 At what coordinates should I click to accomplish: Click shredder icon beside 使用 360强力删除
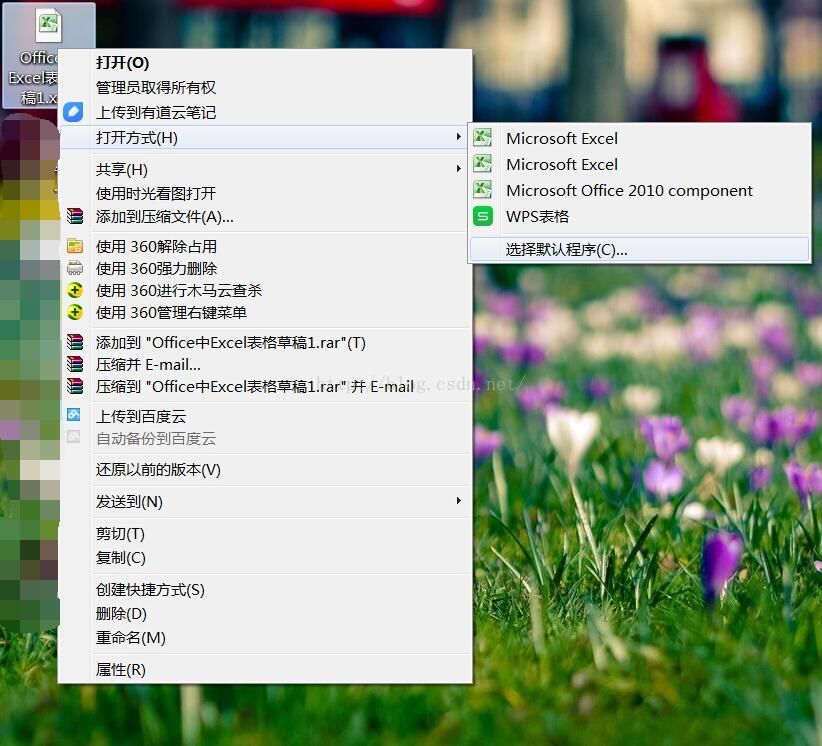point(75,268)
